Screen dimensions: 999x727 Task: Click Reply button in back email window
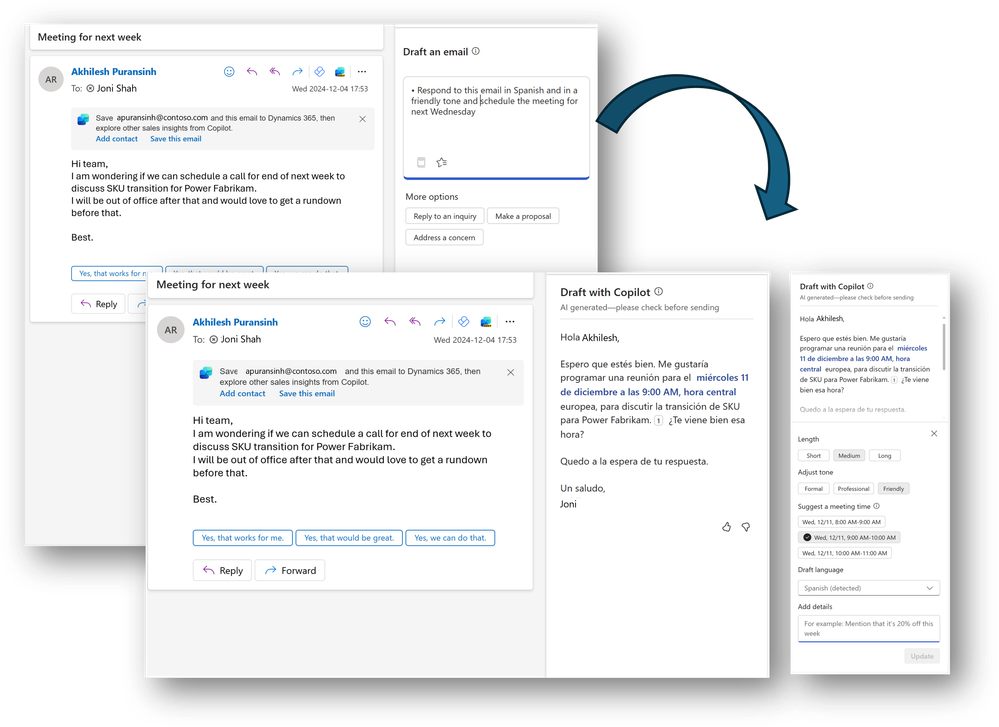click(98, 304)
